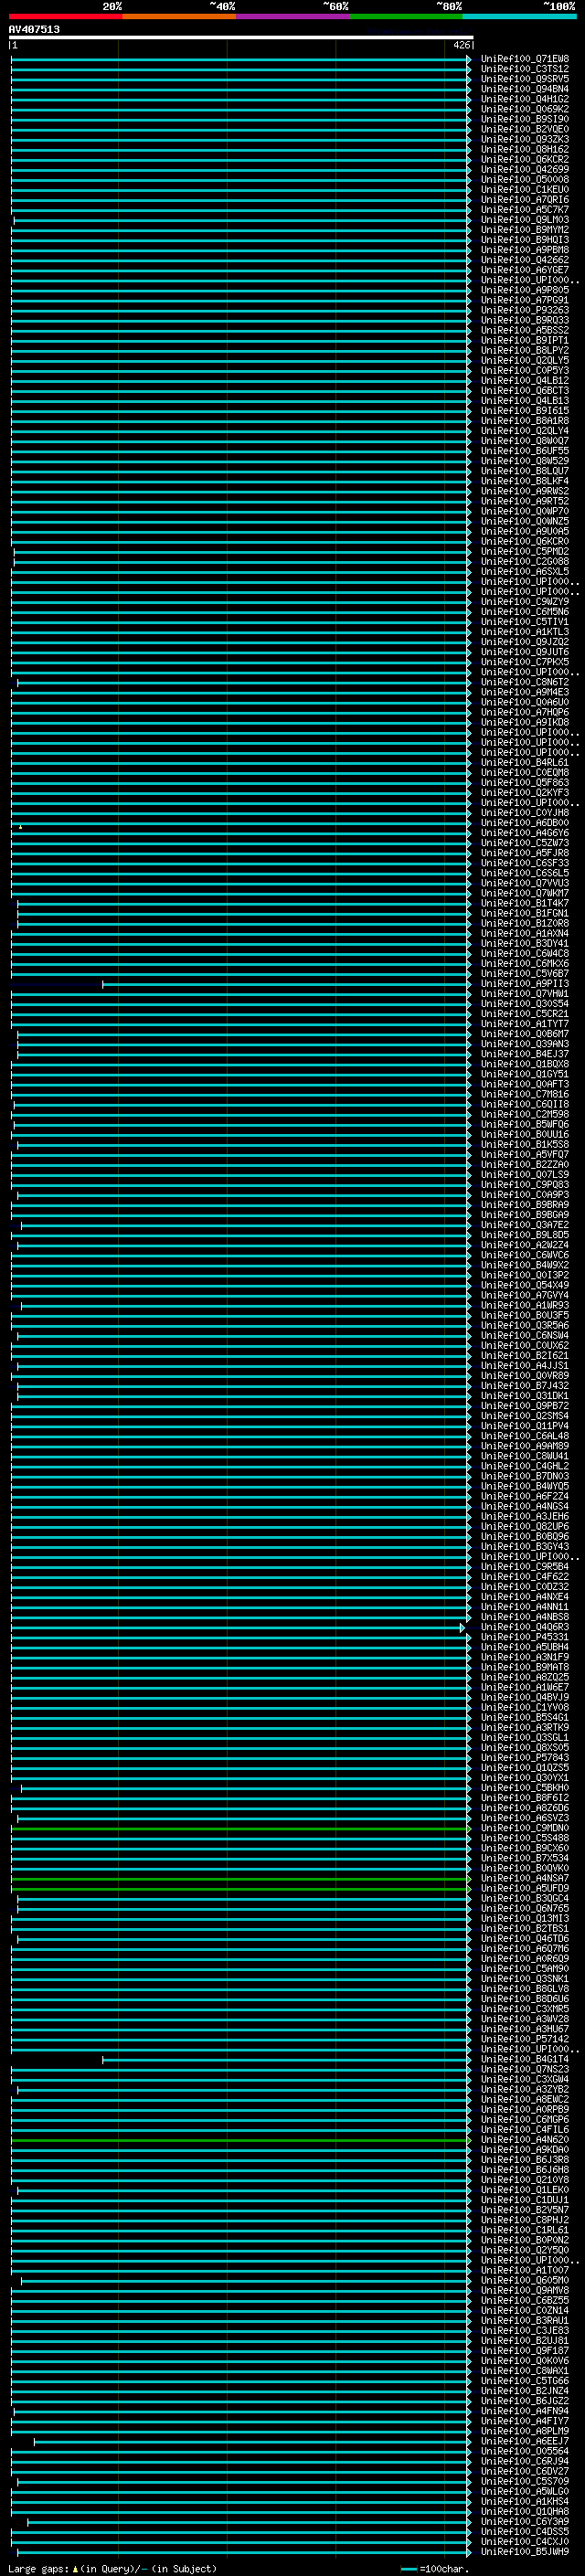Screen dimensions: 585x2576
Task: Click label UniRef100_Q6BCT3
Action: click(x=524, y=390)
